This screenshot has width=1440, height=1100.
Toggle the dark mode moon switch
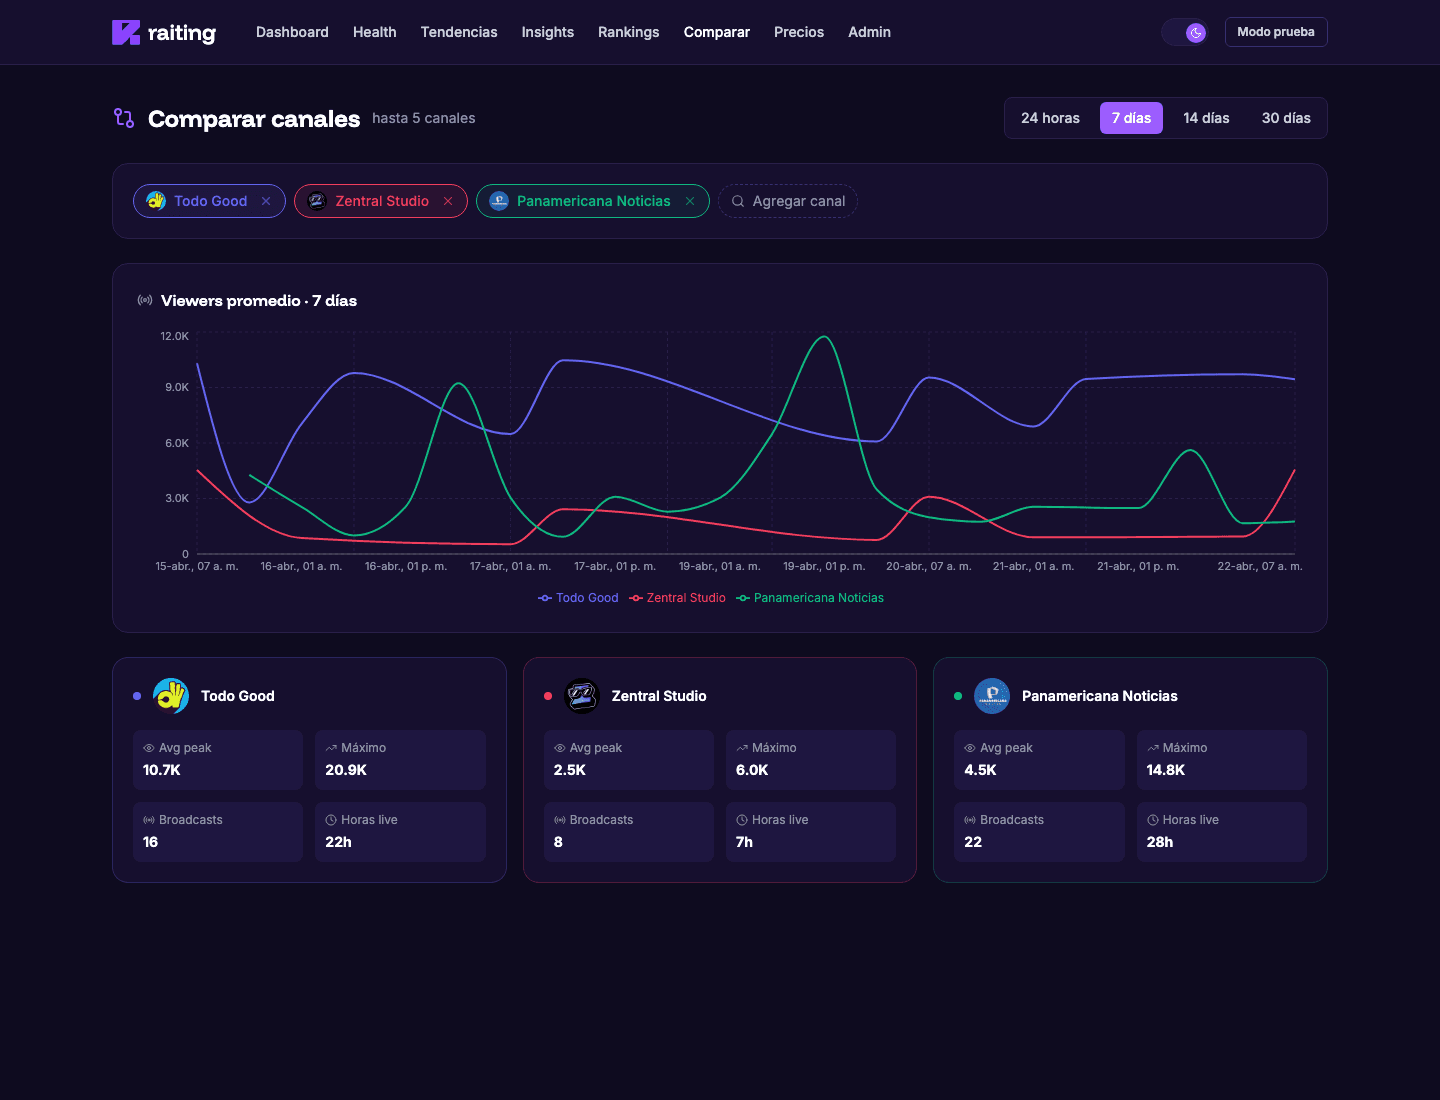tap(1185, 32)
